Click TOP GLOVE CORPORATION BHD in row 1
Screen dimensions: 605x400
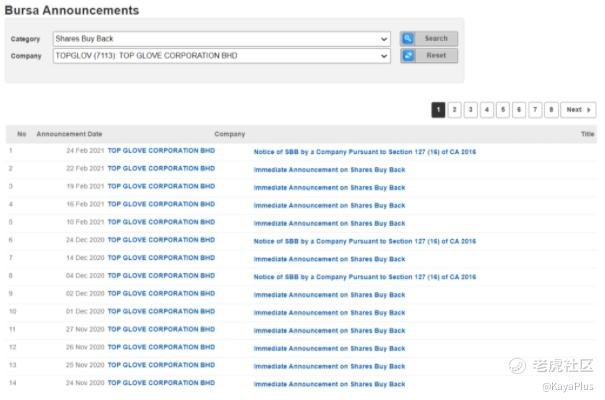pyautogui.click(x=161, y=150)
